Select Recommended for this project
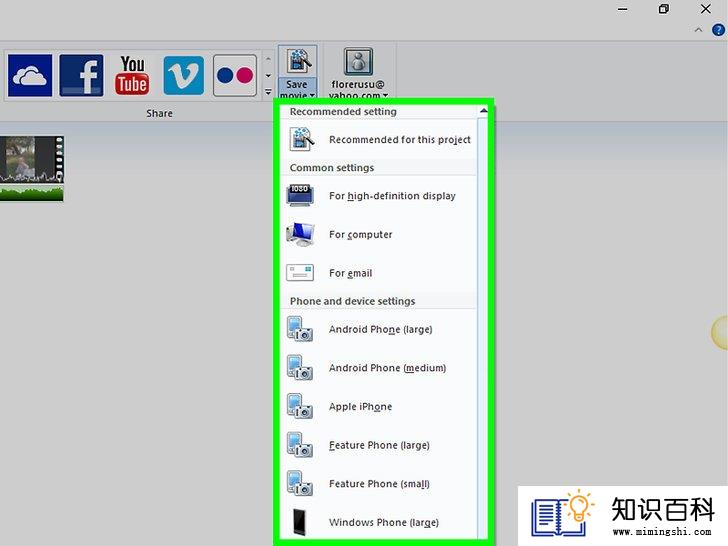Screen dimensions: 728x546 [x=378, y=139]
